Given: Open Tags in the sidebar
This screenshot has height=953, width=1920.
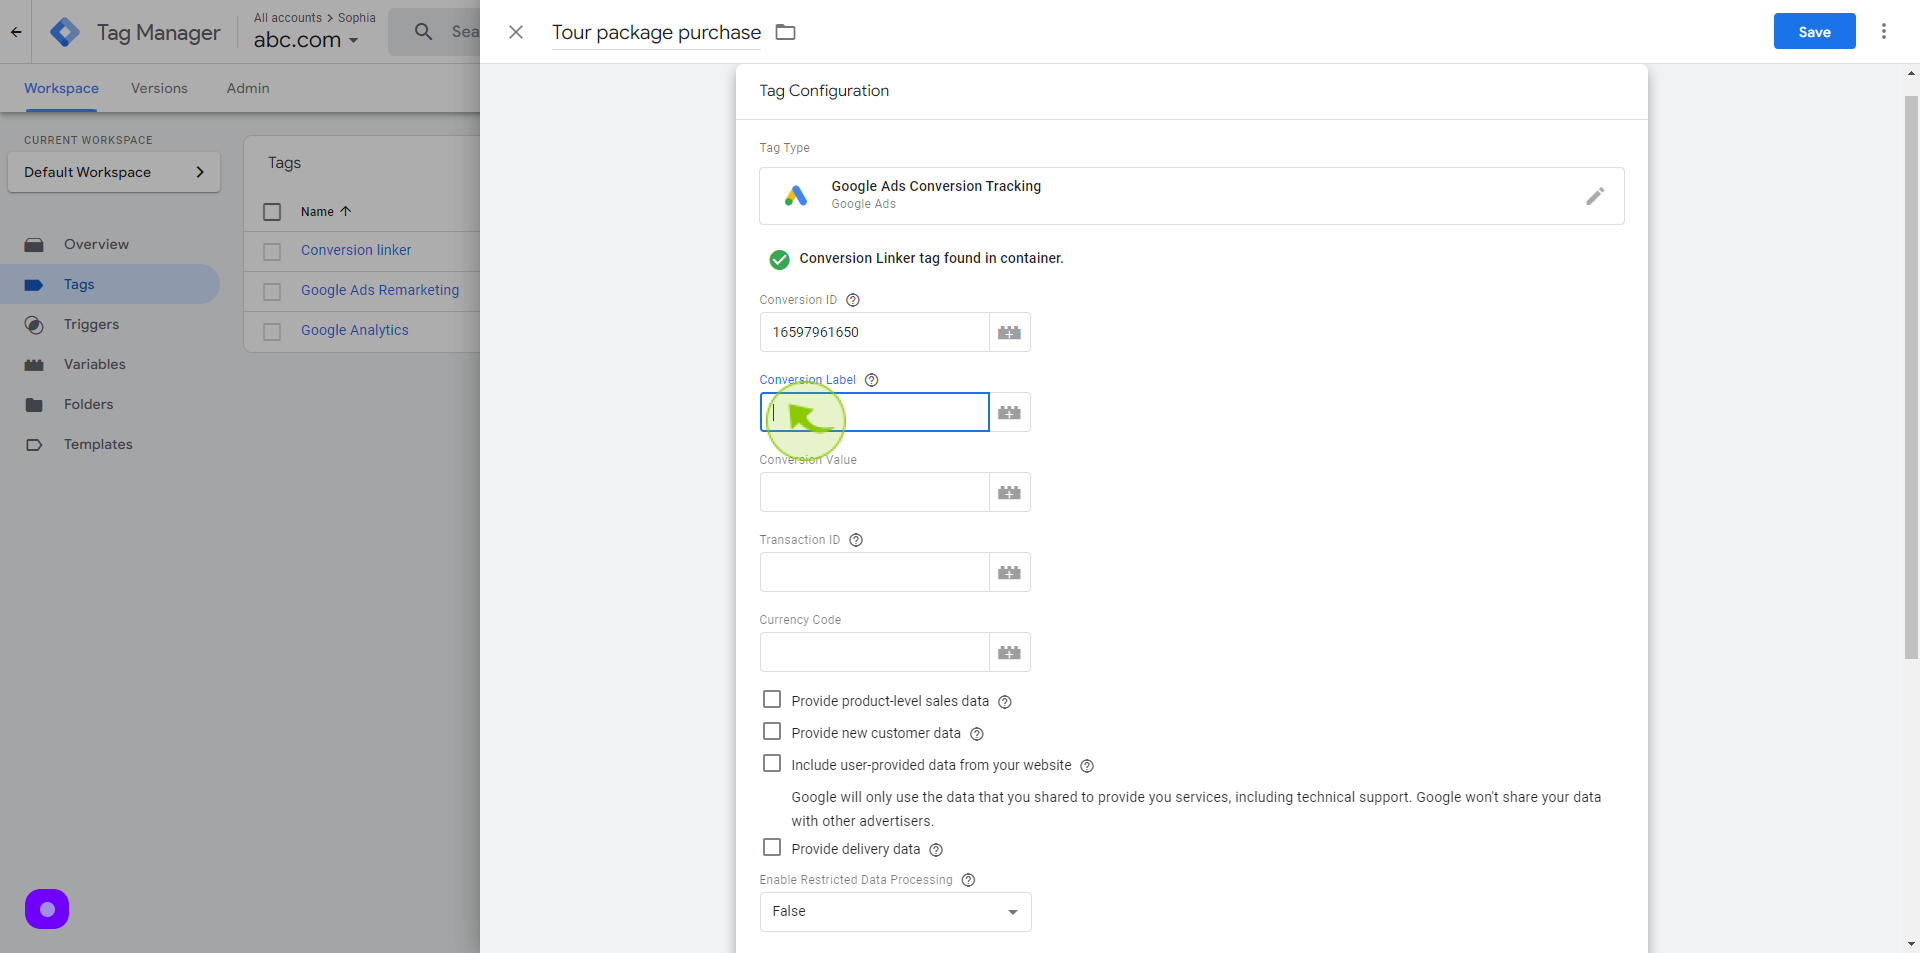Looking at the screenshot, I should tap(110, 284).
